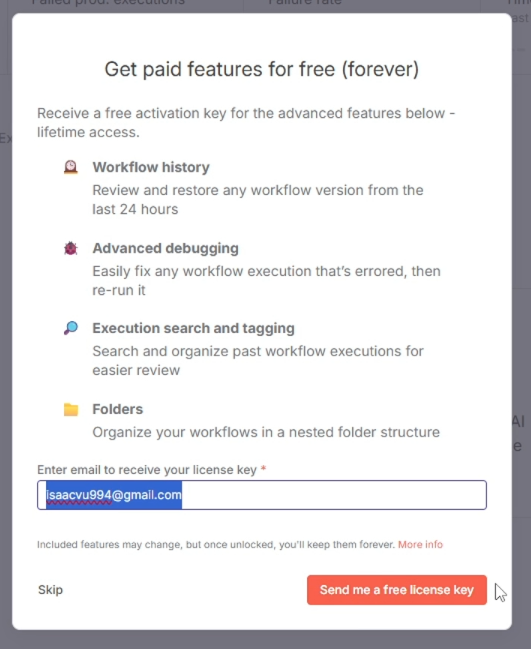Select the Advanced debugging heading
Image resolution: width=531 pixels, height=649 pixels.
pos(166,248)
